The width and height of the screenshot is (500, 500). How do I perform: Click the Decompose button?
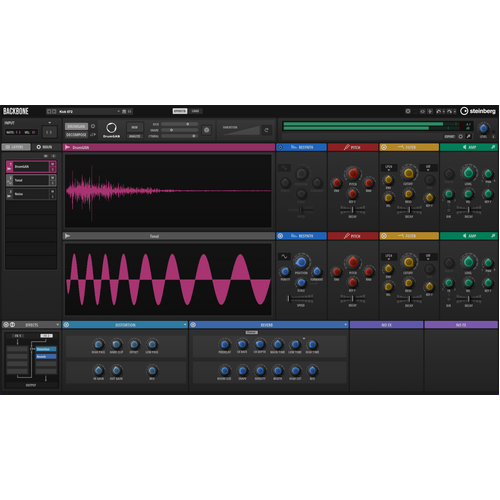tap(76, 135)
